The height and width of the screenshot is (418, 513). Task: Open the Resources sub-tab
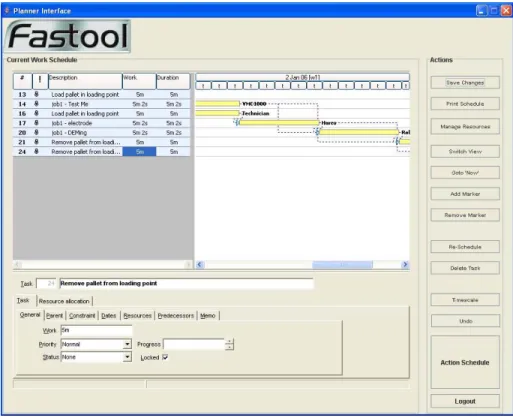point(137,315)
